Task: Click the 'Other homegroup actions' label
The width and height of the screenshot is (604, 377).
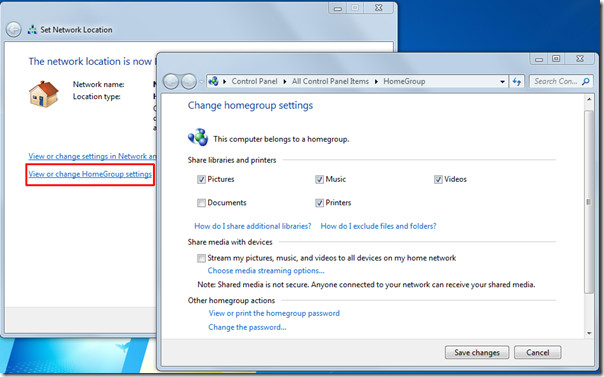Action: pyautogui.click(x=232, y=300)
